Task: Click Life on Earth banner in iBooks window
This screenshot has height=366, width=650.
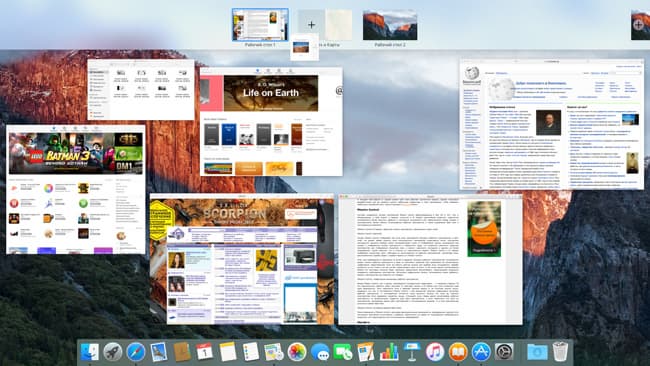Action: pos(271,93)
